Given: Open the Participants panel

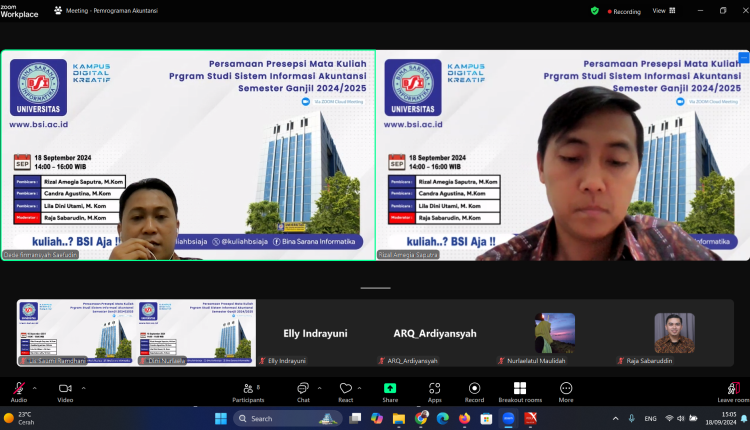Looking at the screenshot, I should (x=248, y=392).
